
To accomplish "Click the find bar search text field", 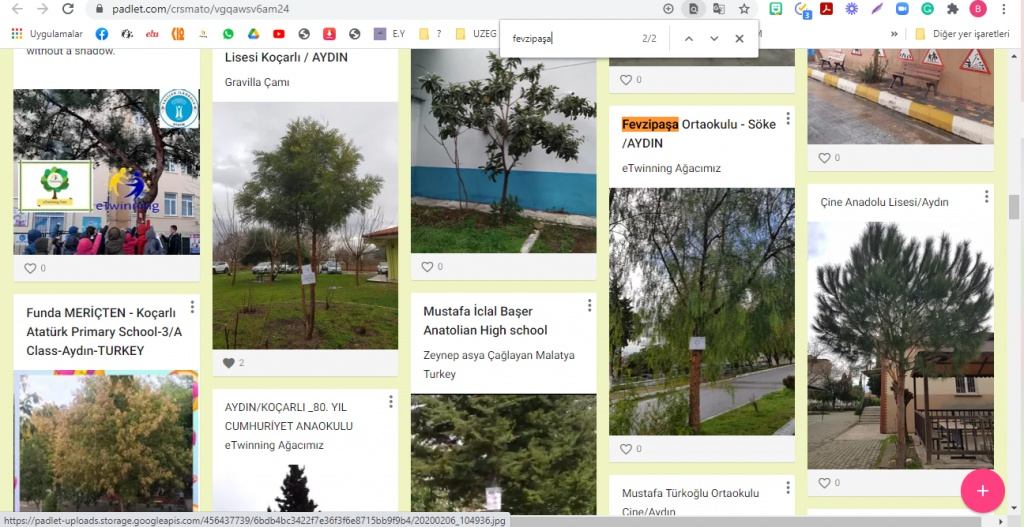I will [x=570, y=39].
